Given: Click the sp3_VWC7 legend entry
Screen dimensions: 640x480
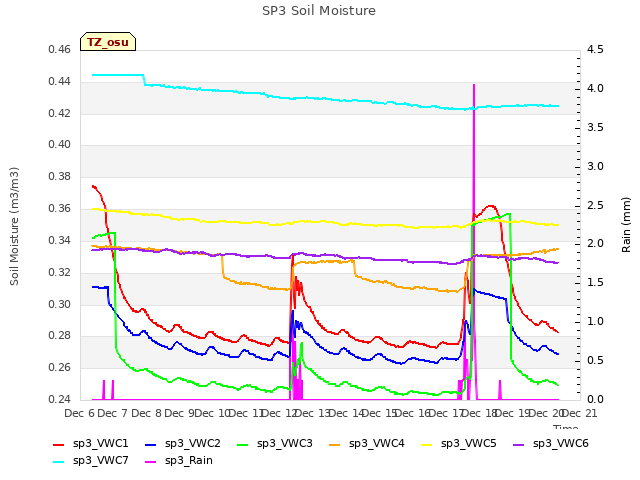Looking at the screenshot, I should [x=91, y=461].
